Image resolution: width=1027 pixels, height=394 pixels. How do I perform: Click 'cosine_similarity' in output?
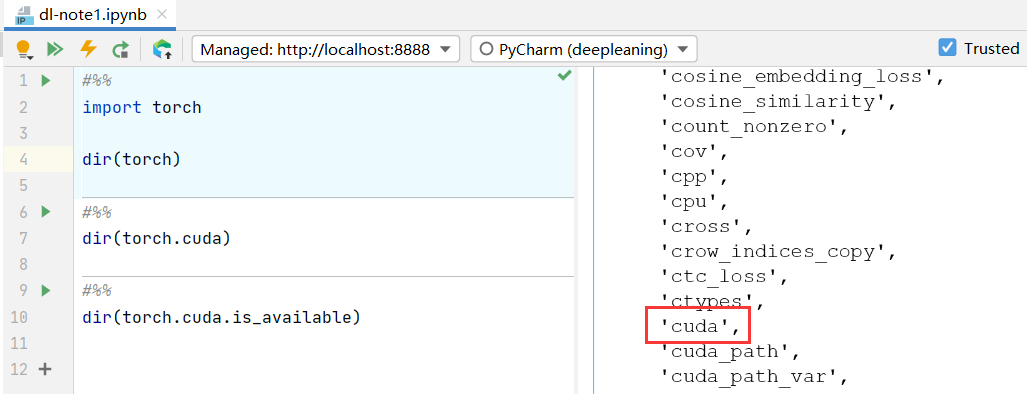point(777,101)
